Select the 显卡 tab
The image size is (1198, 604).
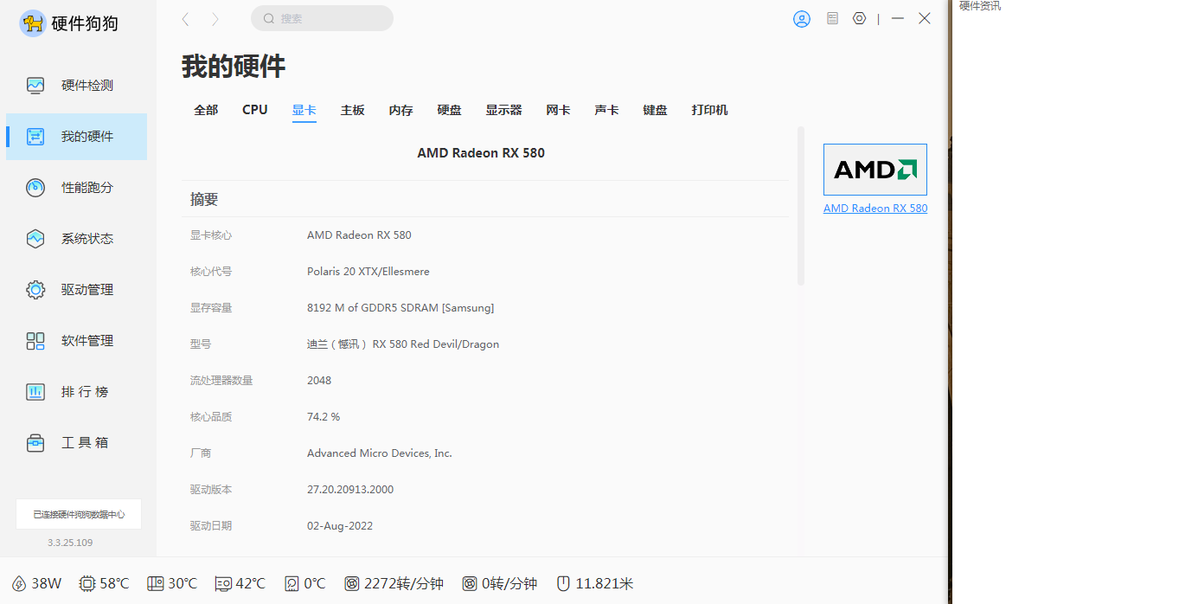click(304, 110)
